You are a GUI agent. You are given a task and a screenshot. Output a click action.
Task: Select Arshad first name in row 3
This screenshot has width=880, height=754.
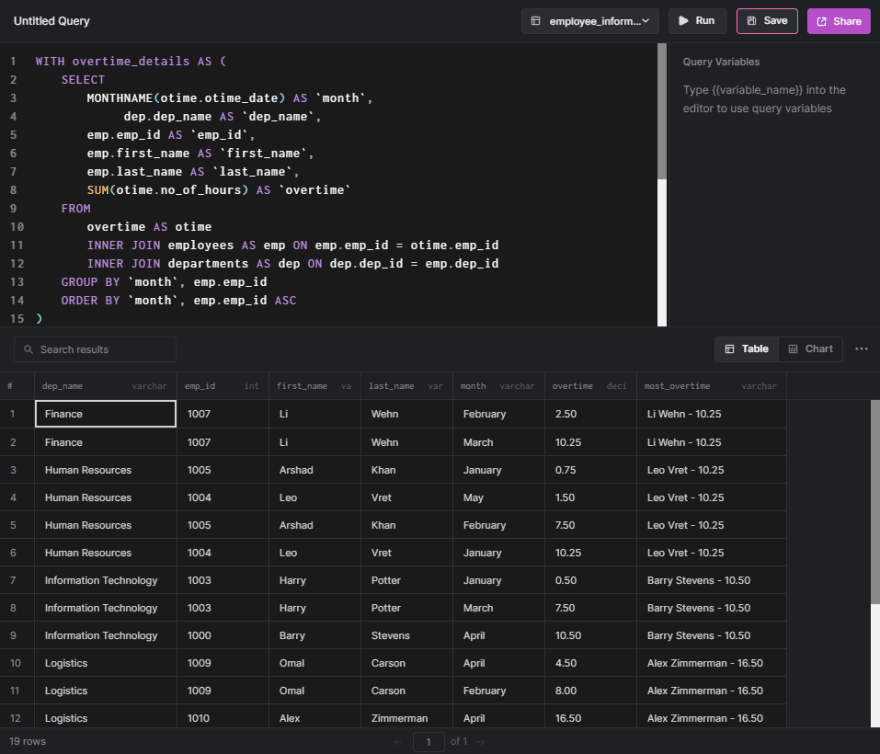click(x=315, y=470)
